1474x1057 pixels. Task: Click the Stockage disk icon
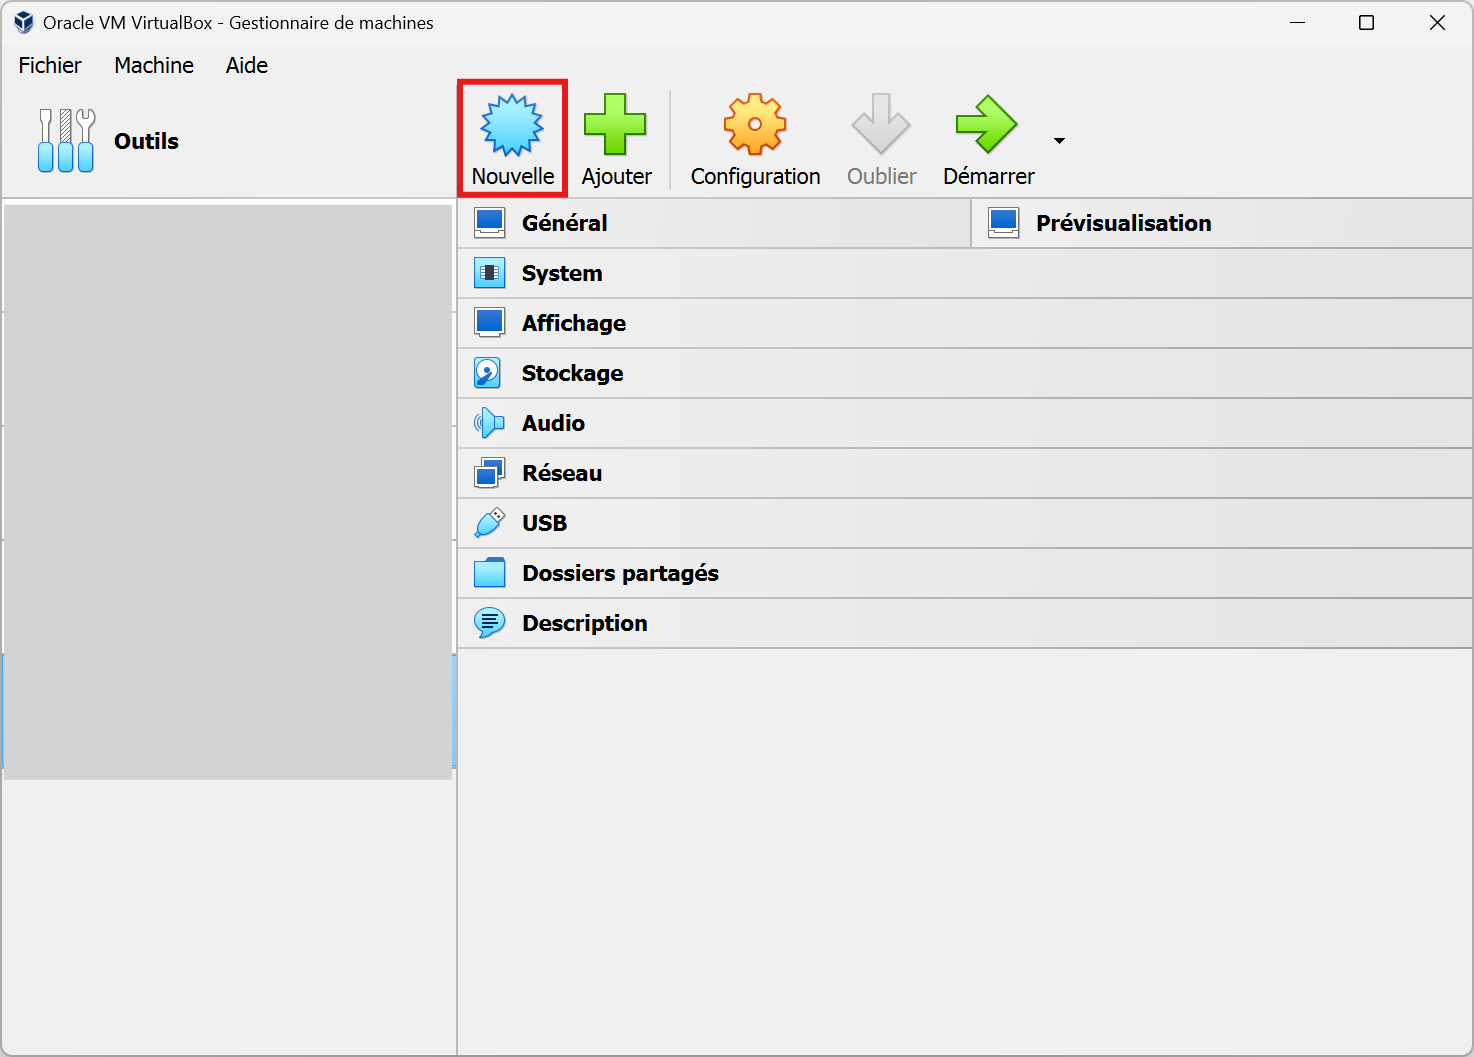[487, 373]
